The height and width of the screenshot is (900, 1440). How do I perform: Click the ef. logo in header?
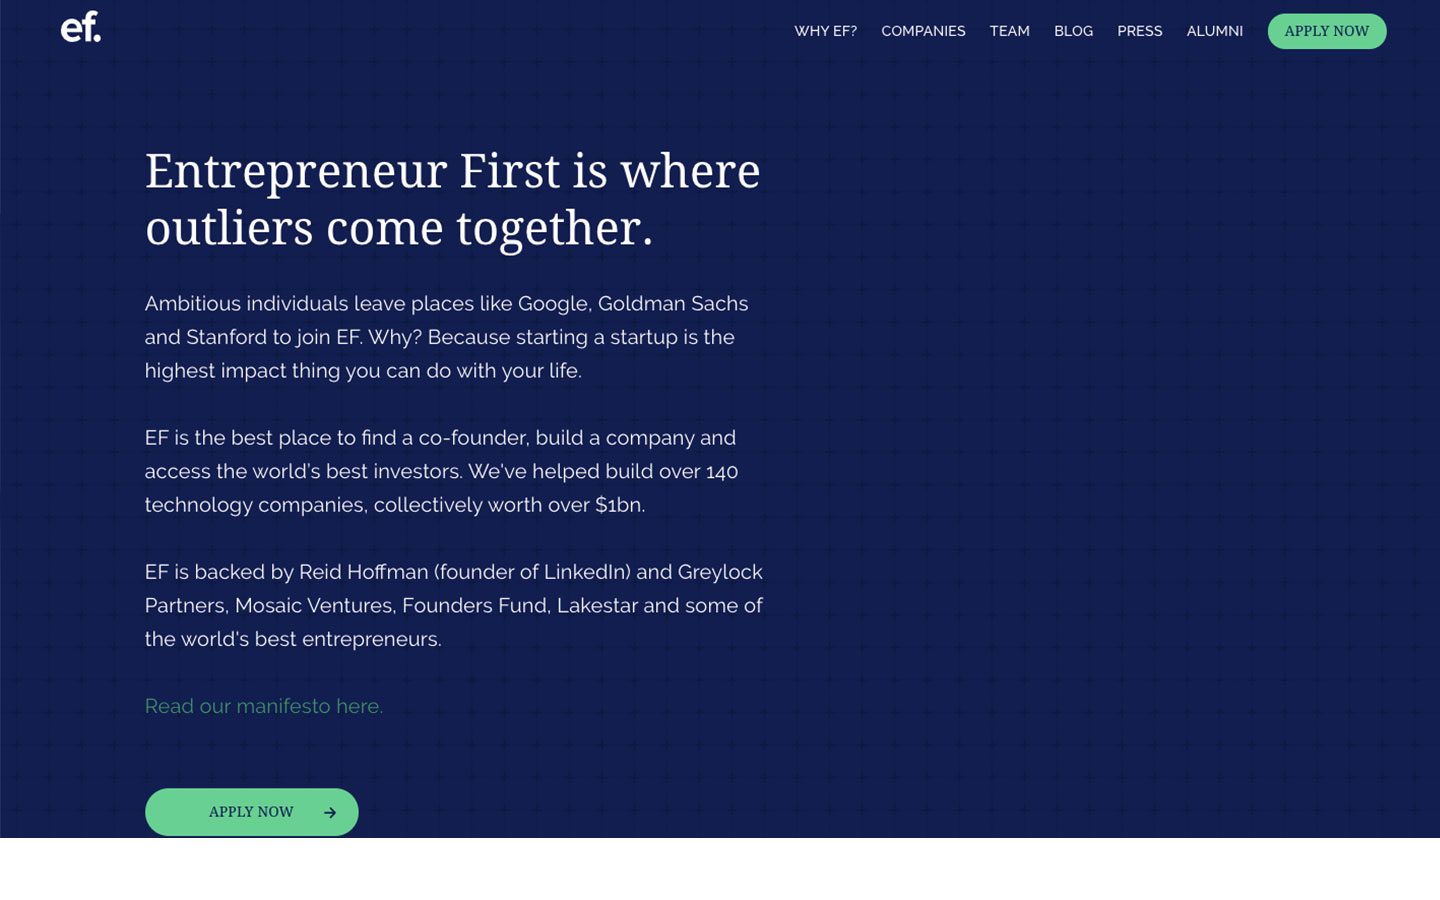[x=81, y=27]
